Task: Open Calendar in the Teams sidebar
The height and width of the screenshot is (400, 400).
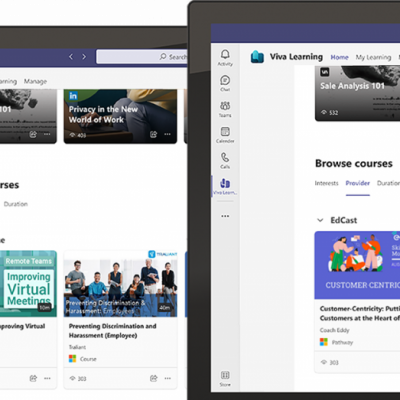Action: (x=225, y=135)
